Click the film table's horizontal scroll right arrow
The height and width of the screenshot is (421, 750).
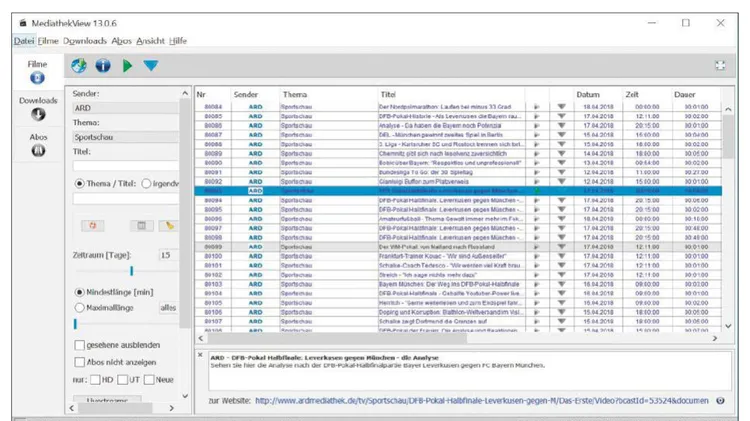715,338
